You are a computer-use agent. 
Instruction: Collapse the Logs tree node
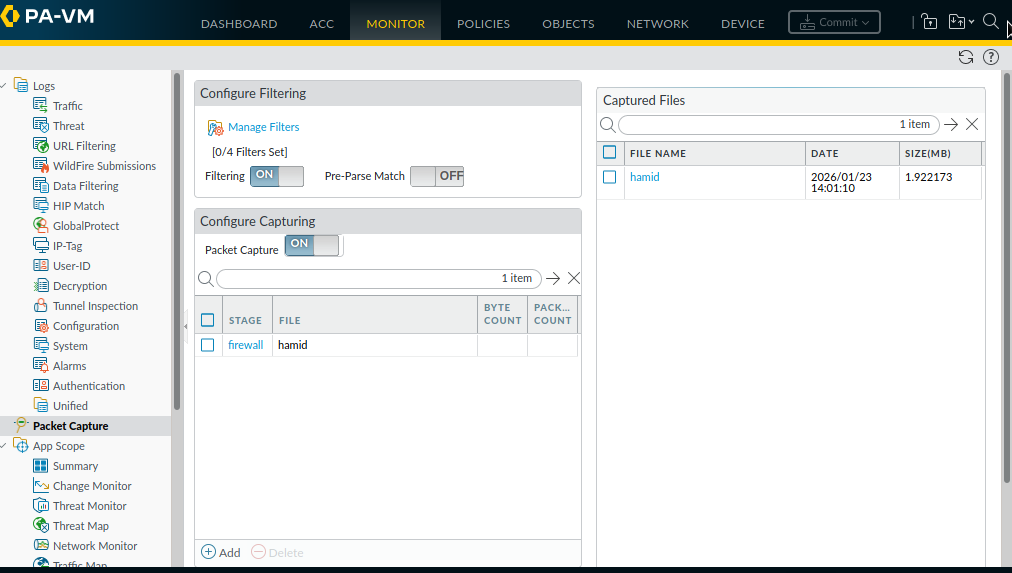coord(5,86)
